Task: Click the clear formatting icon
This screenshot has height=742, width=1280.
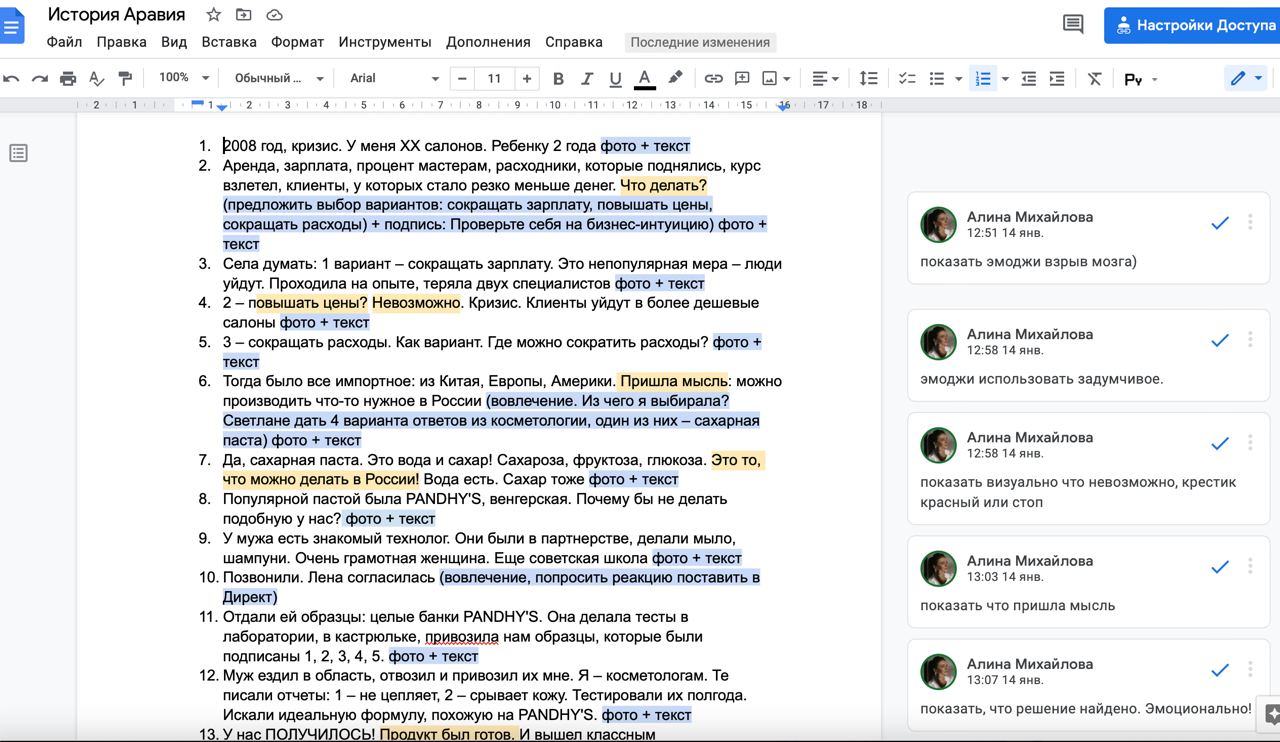Action: point(1094,78)
